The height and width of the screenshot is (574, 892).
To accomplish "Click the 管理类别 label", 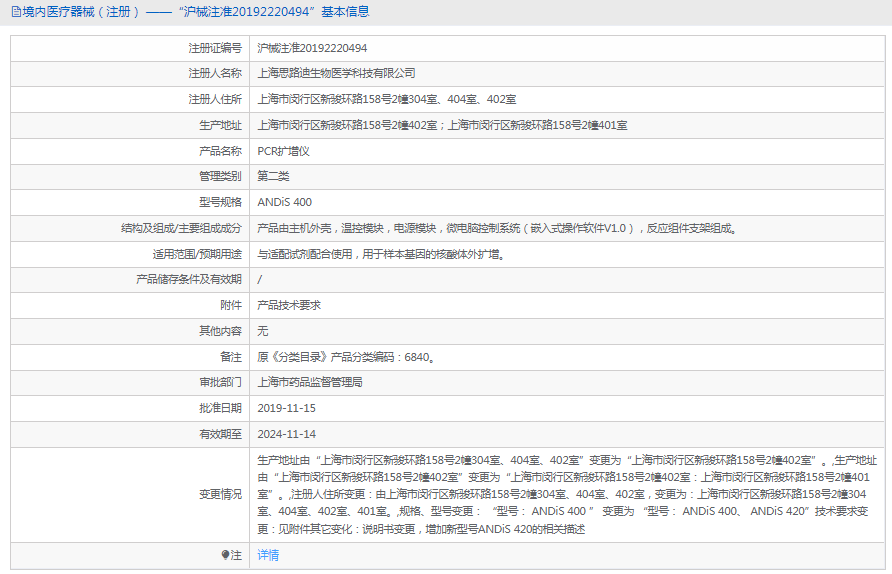I will 220,176.
